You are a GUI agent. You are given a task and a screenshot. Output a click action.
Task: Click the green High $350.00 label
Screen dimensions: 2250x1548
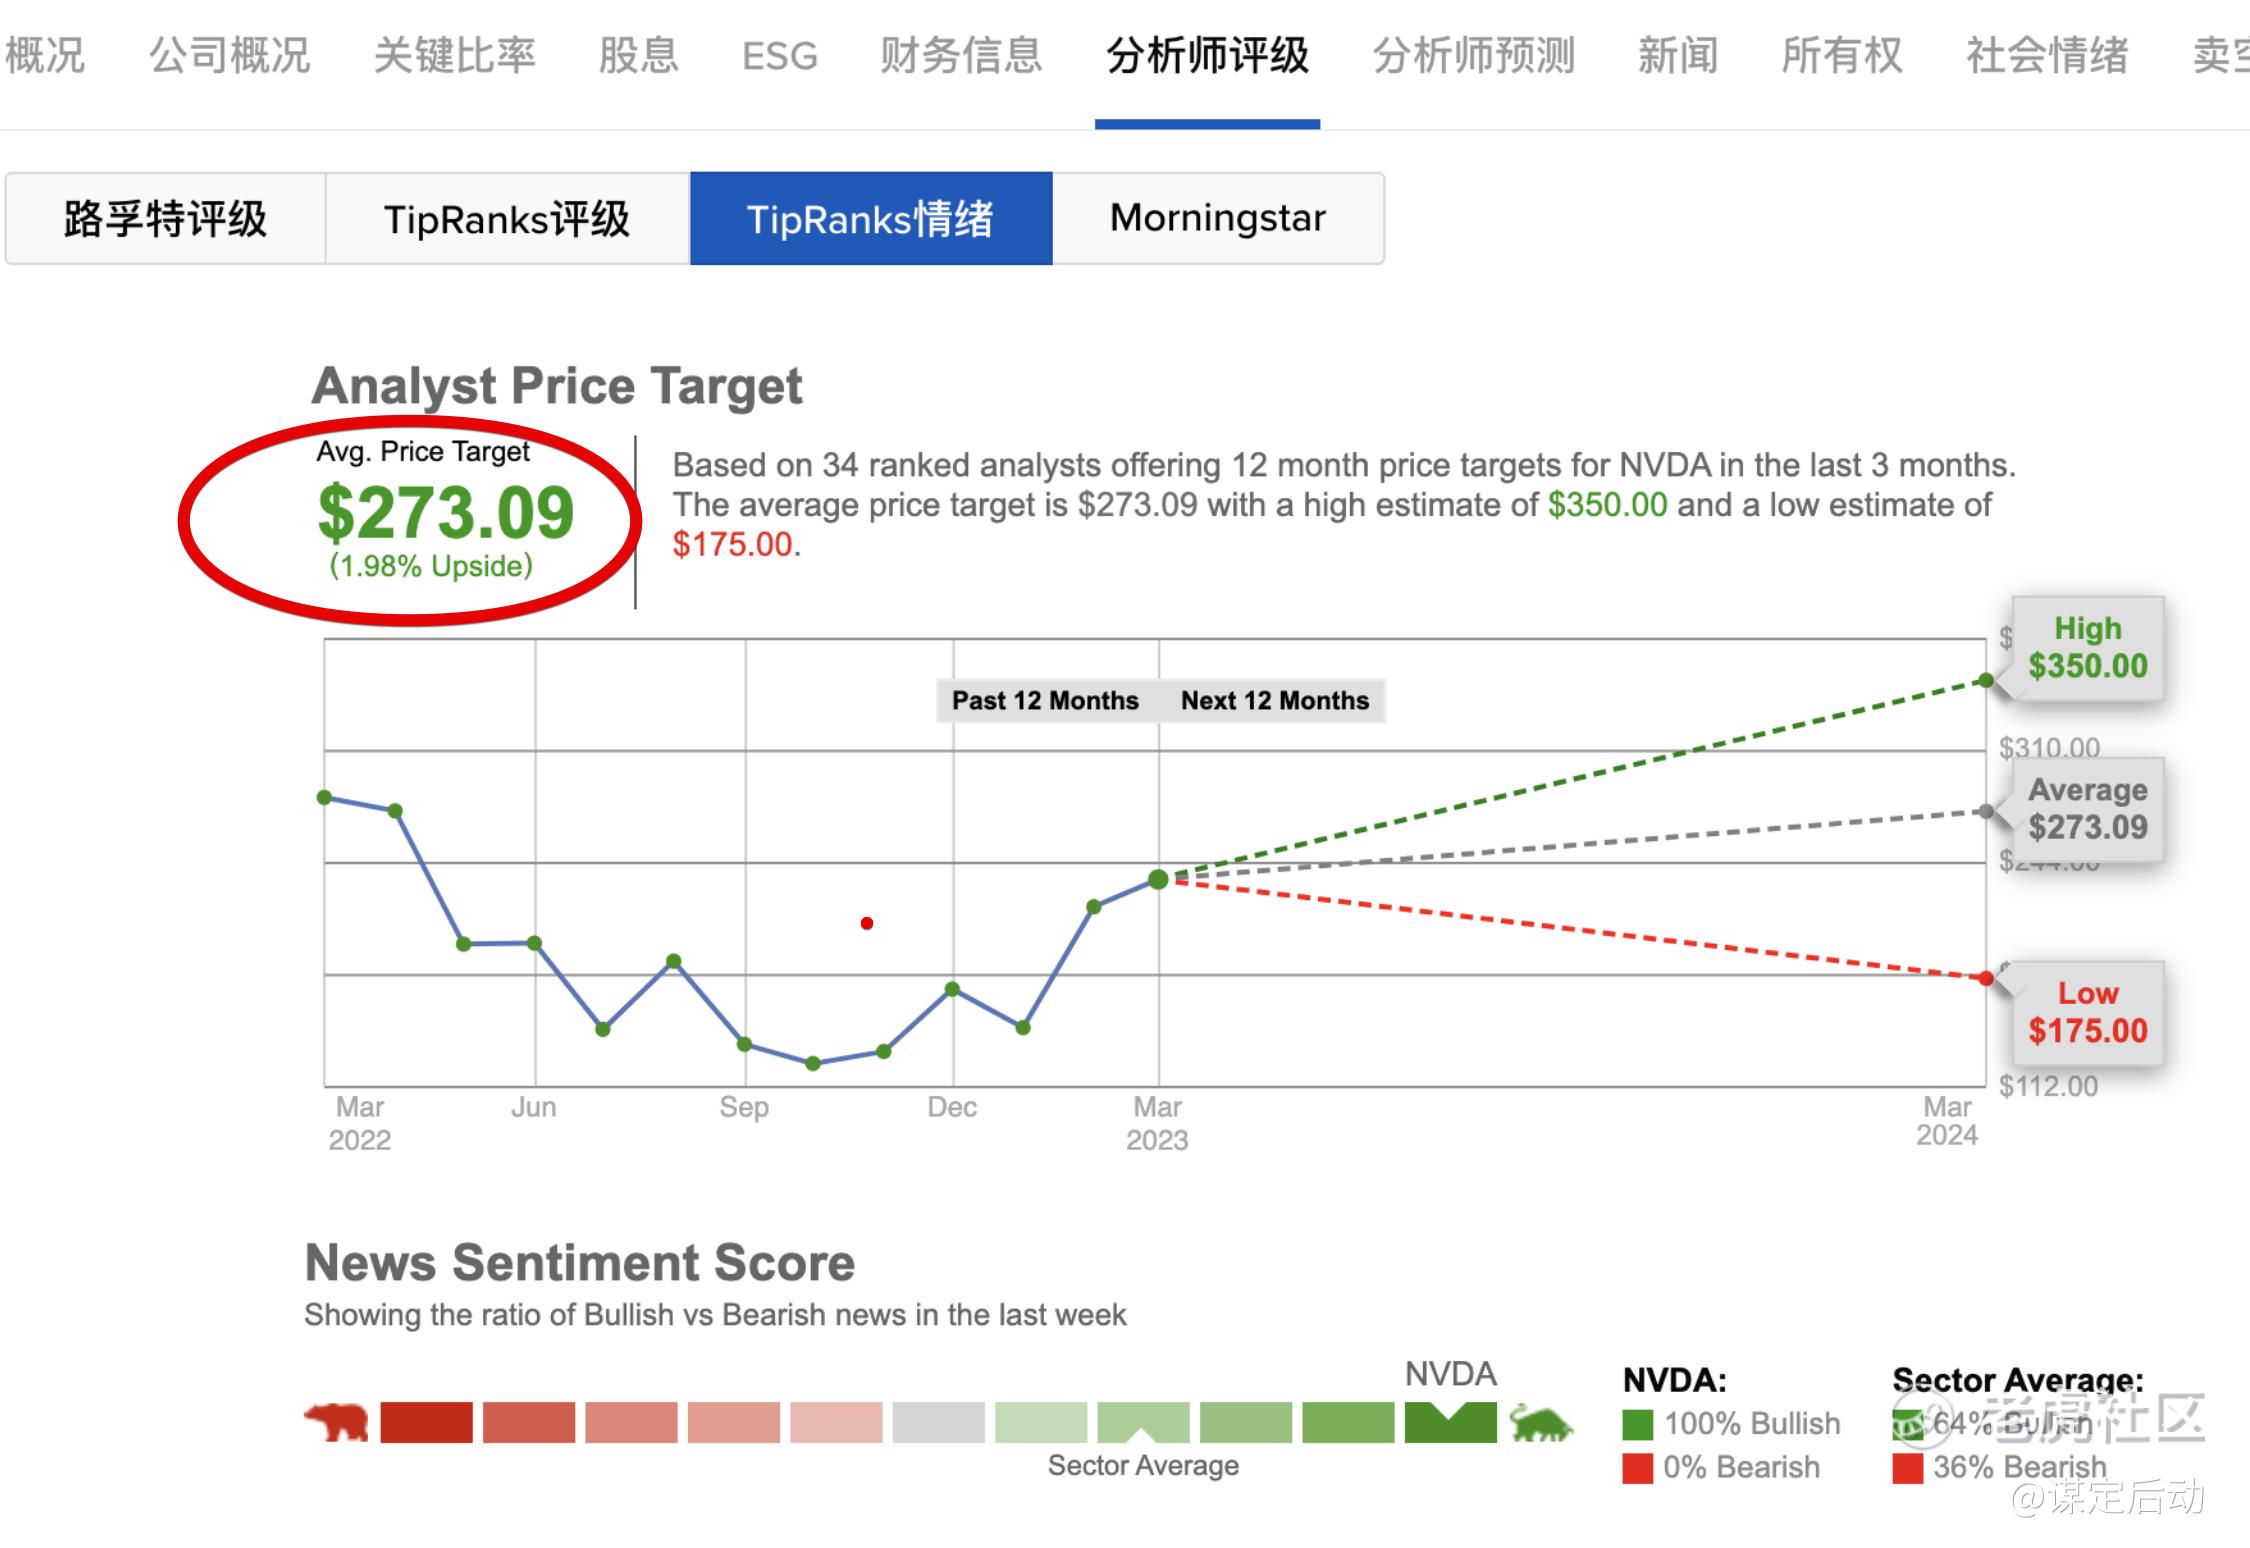coord(2087,648)
